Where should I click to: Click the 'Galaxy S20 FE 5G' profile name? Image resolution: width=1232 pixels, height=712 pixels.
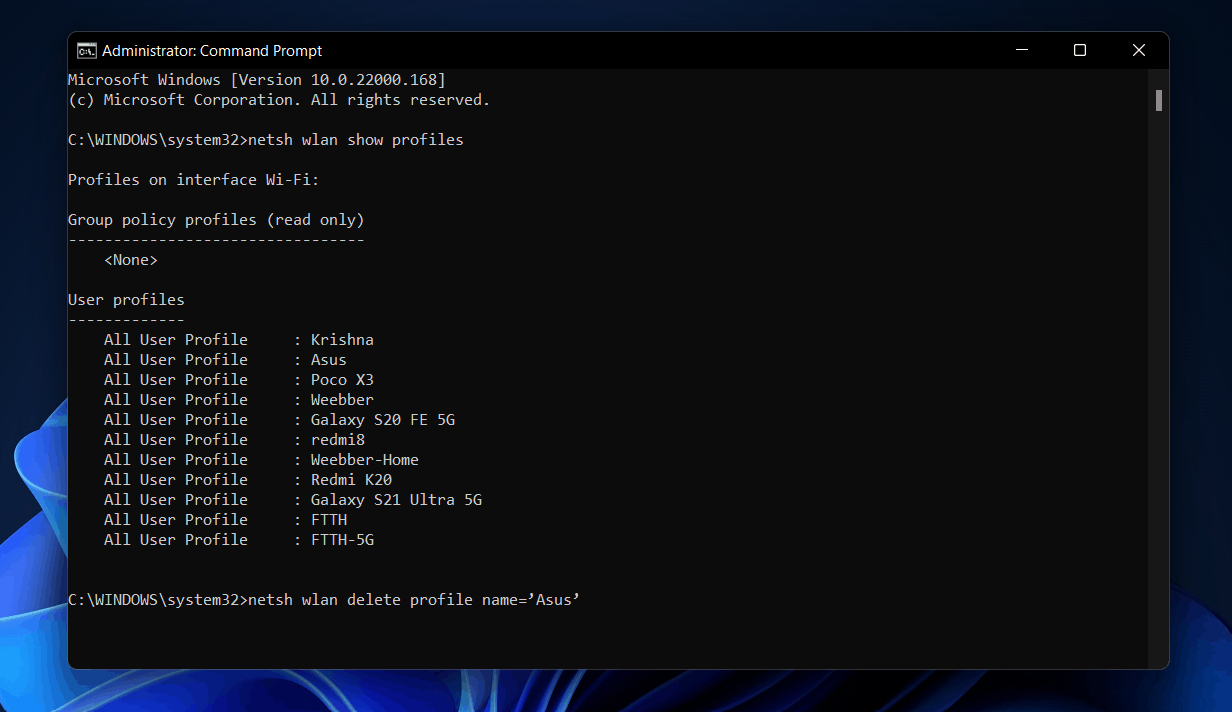click(x=382, y=420)
